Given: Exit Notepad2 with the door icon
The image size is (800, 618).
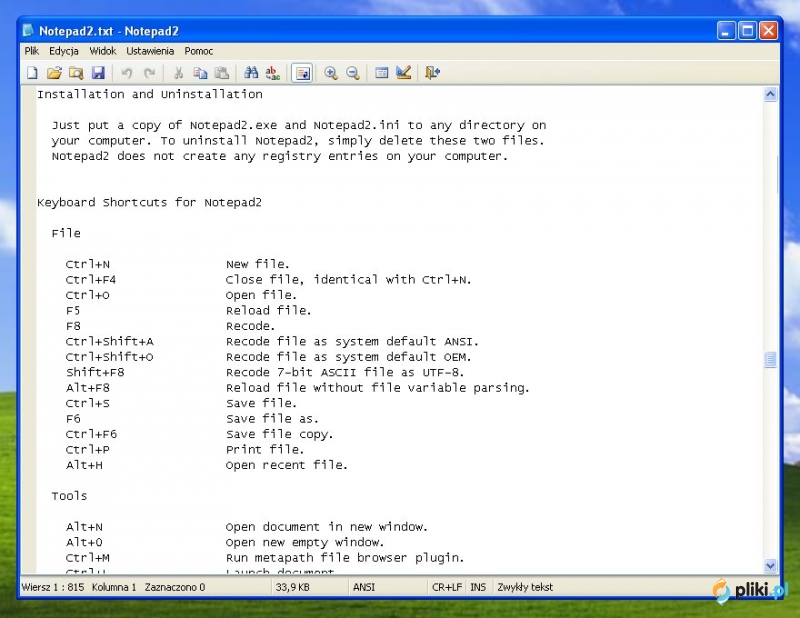Looking at the screenshot, I should tap(433, 73).
